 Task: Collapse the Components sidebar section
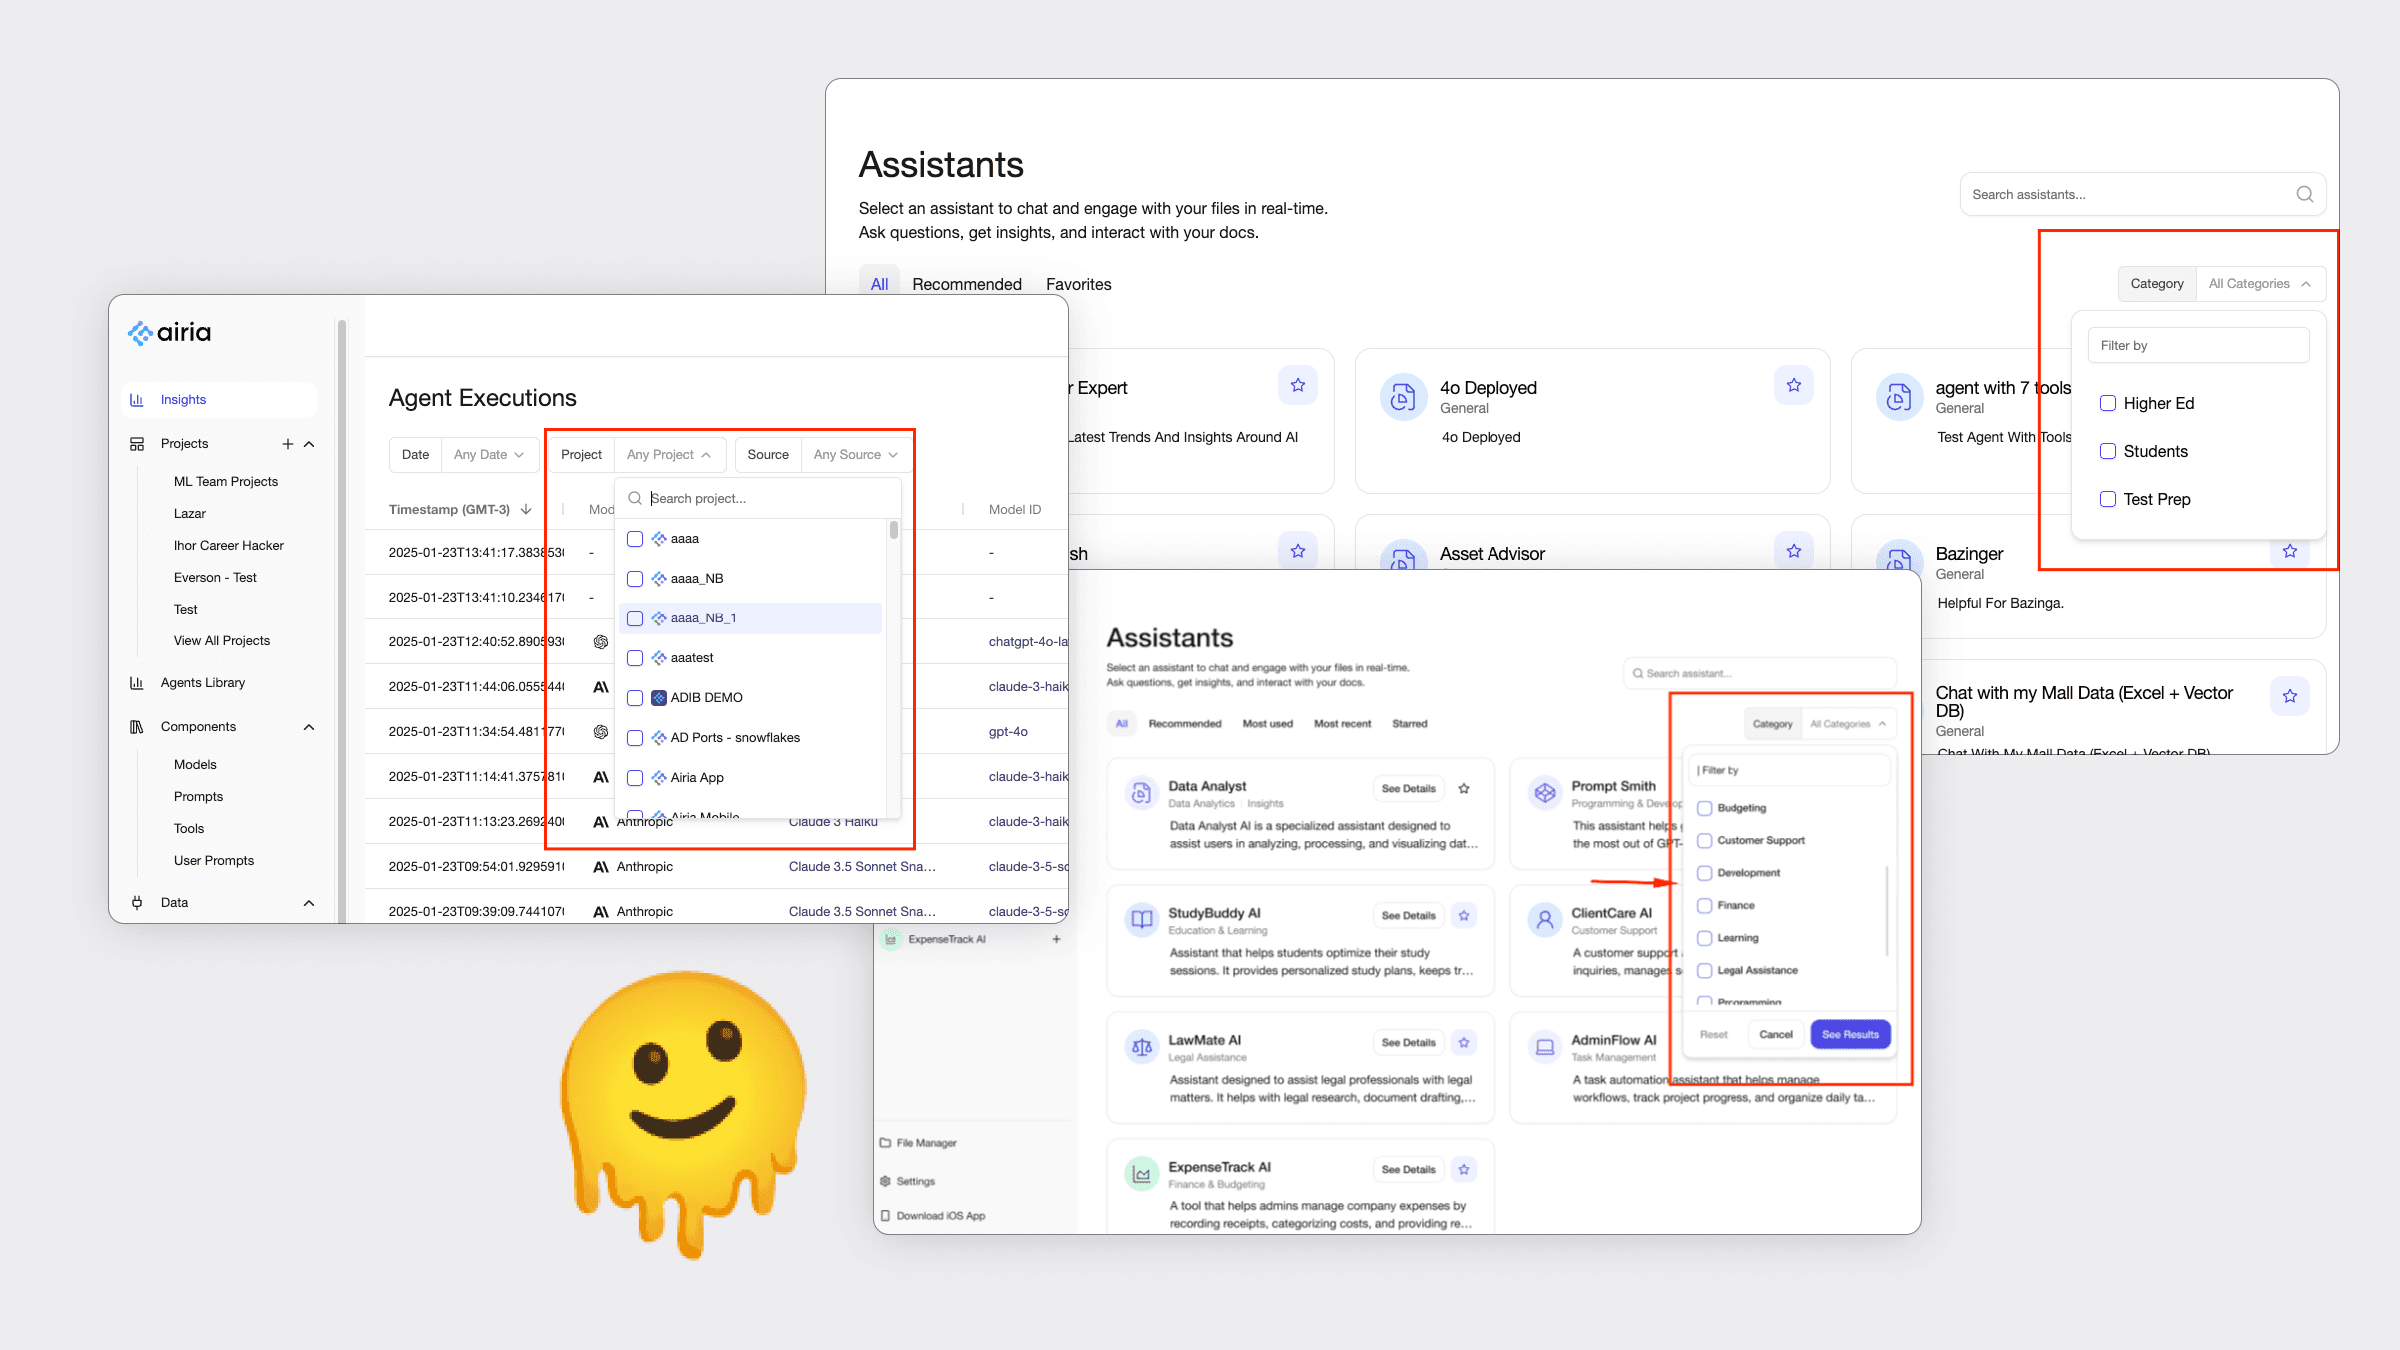[x=309, y=727]
